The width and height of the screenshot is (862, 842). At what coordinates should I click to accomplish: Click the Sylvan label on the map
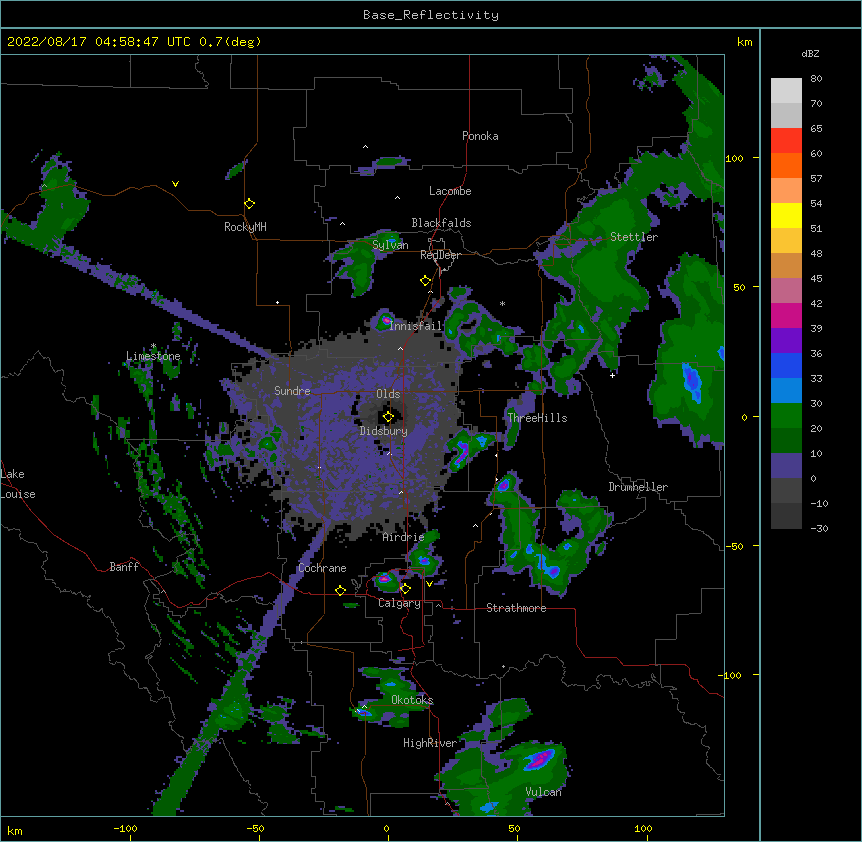coord(390,245)
